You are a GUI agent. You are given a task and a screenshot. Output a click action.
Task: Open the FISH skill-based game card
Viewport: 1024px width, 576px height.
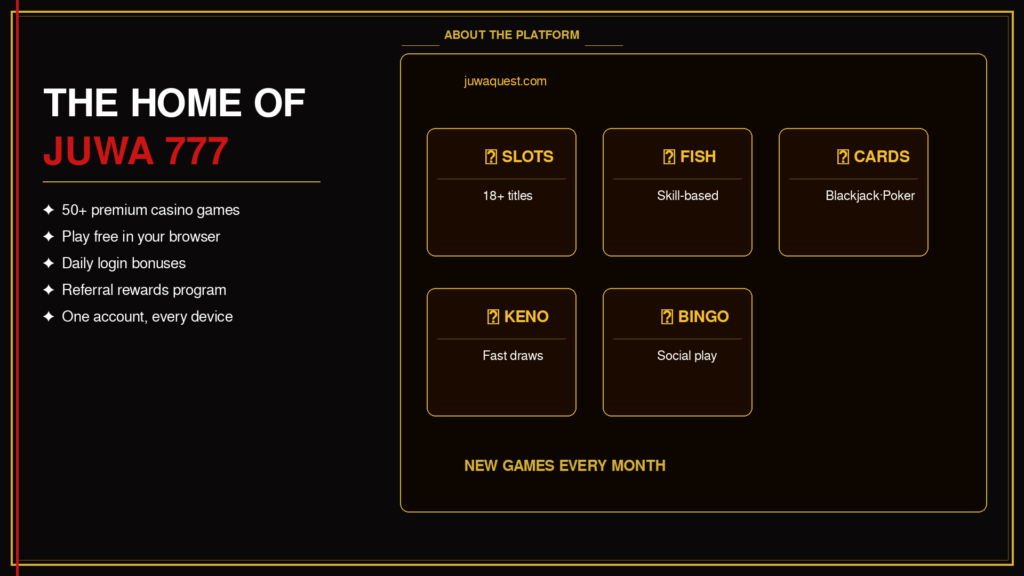pos(677,192)
